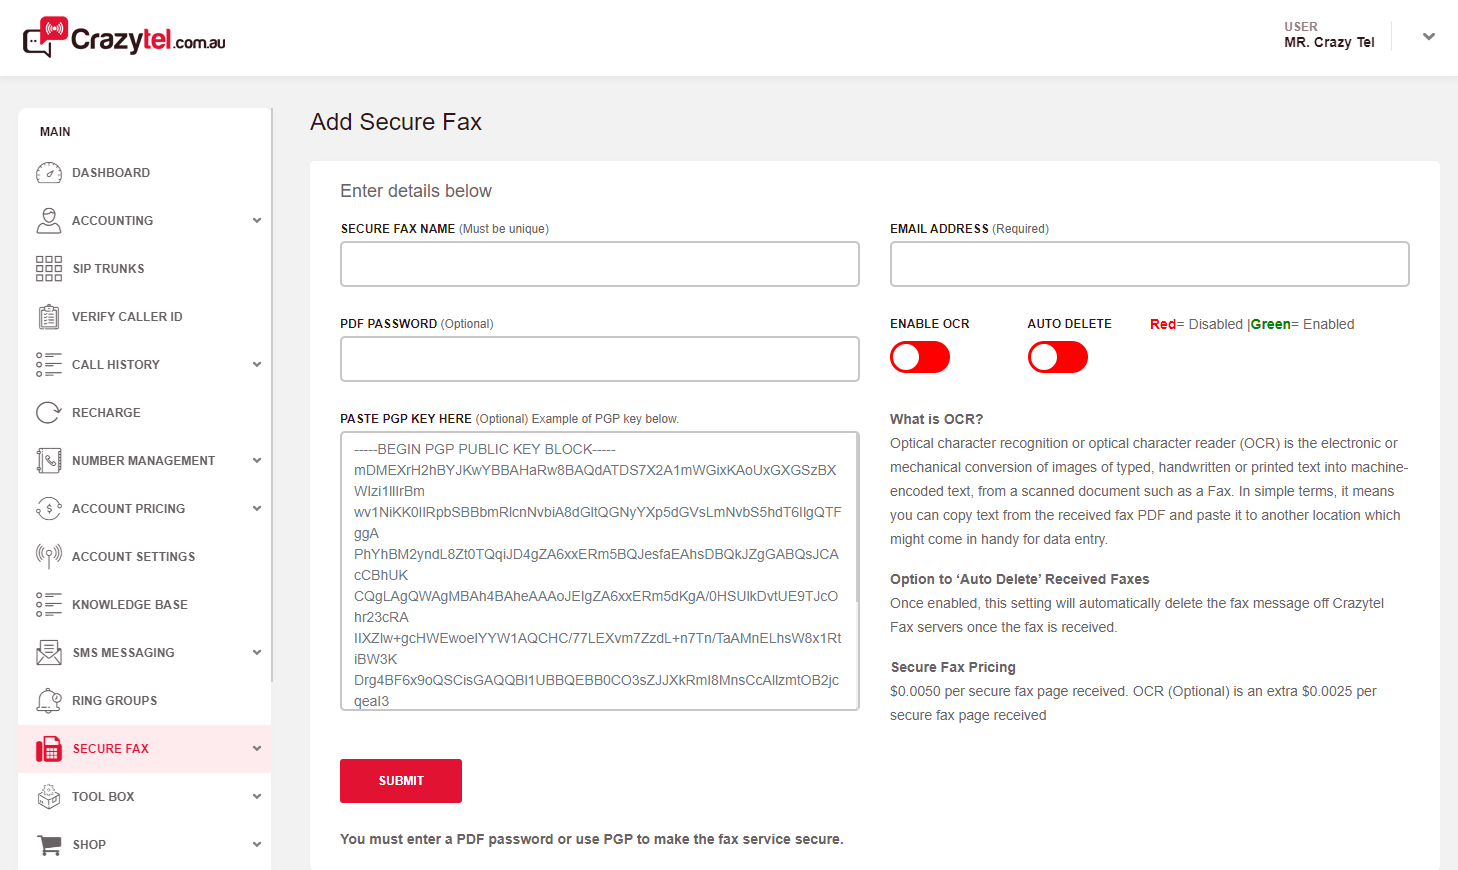
Task: Open the user account dropdown arrow
Action: point(1428,37)
